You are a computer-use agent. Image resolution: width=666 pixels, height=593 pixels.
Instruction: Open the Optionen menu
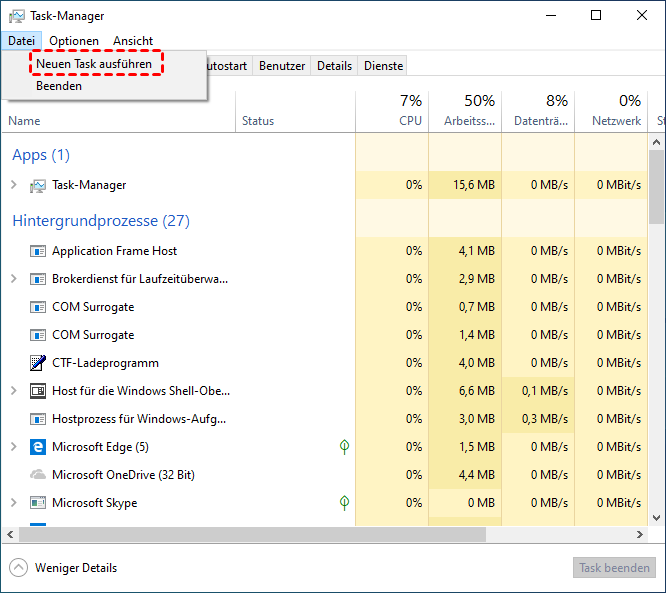pos(74,41)
